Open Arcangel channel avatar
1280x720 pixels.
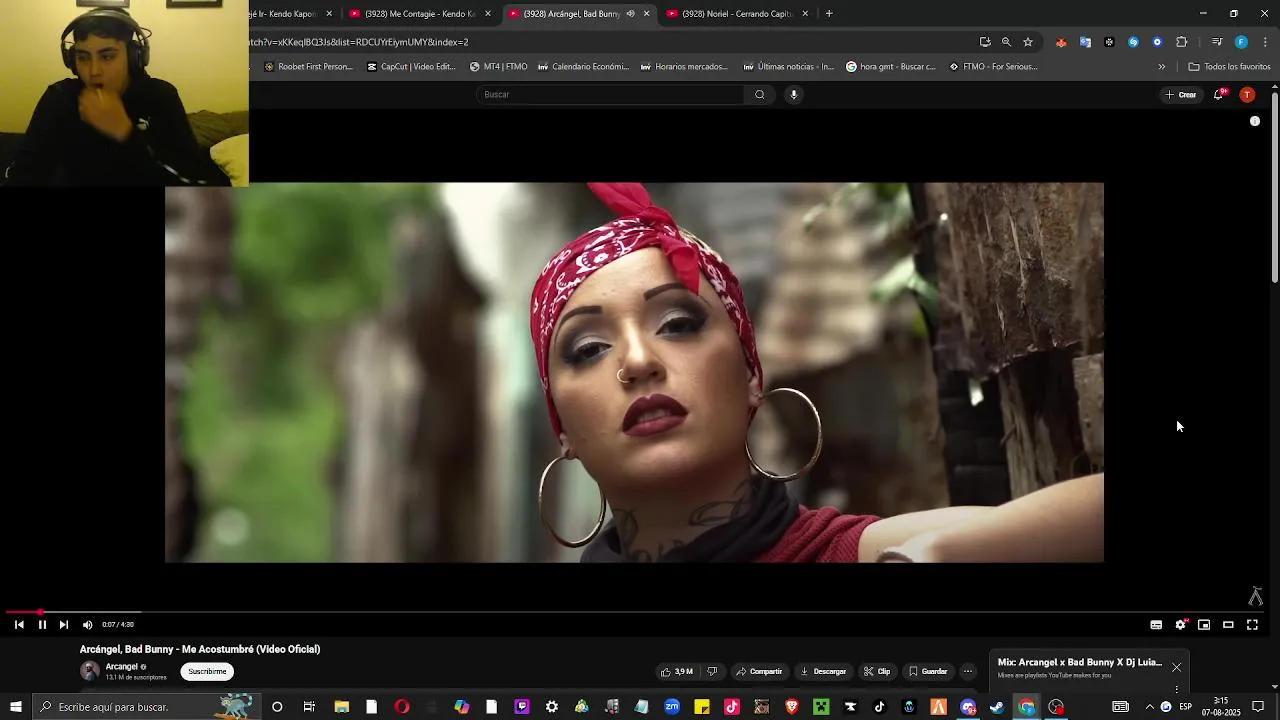pos(90,671)
